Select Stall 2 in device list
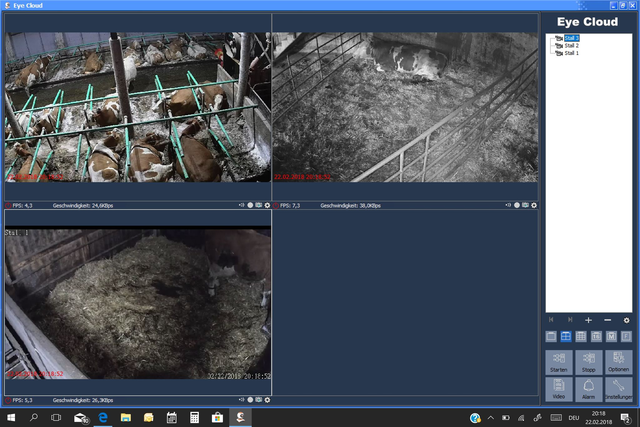 [571, 46]
